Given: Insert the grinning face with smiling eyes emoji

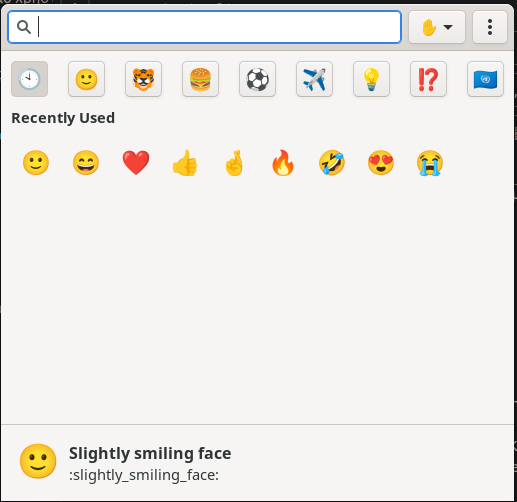Looking at the screenshot, I should [86, 163].
